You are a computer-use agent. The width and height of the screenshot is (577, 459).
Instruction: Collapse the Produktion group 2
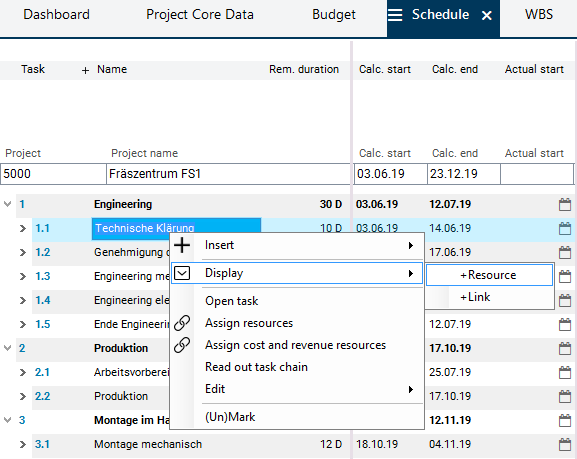pos(7,348)
